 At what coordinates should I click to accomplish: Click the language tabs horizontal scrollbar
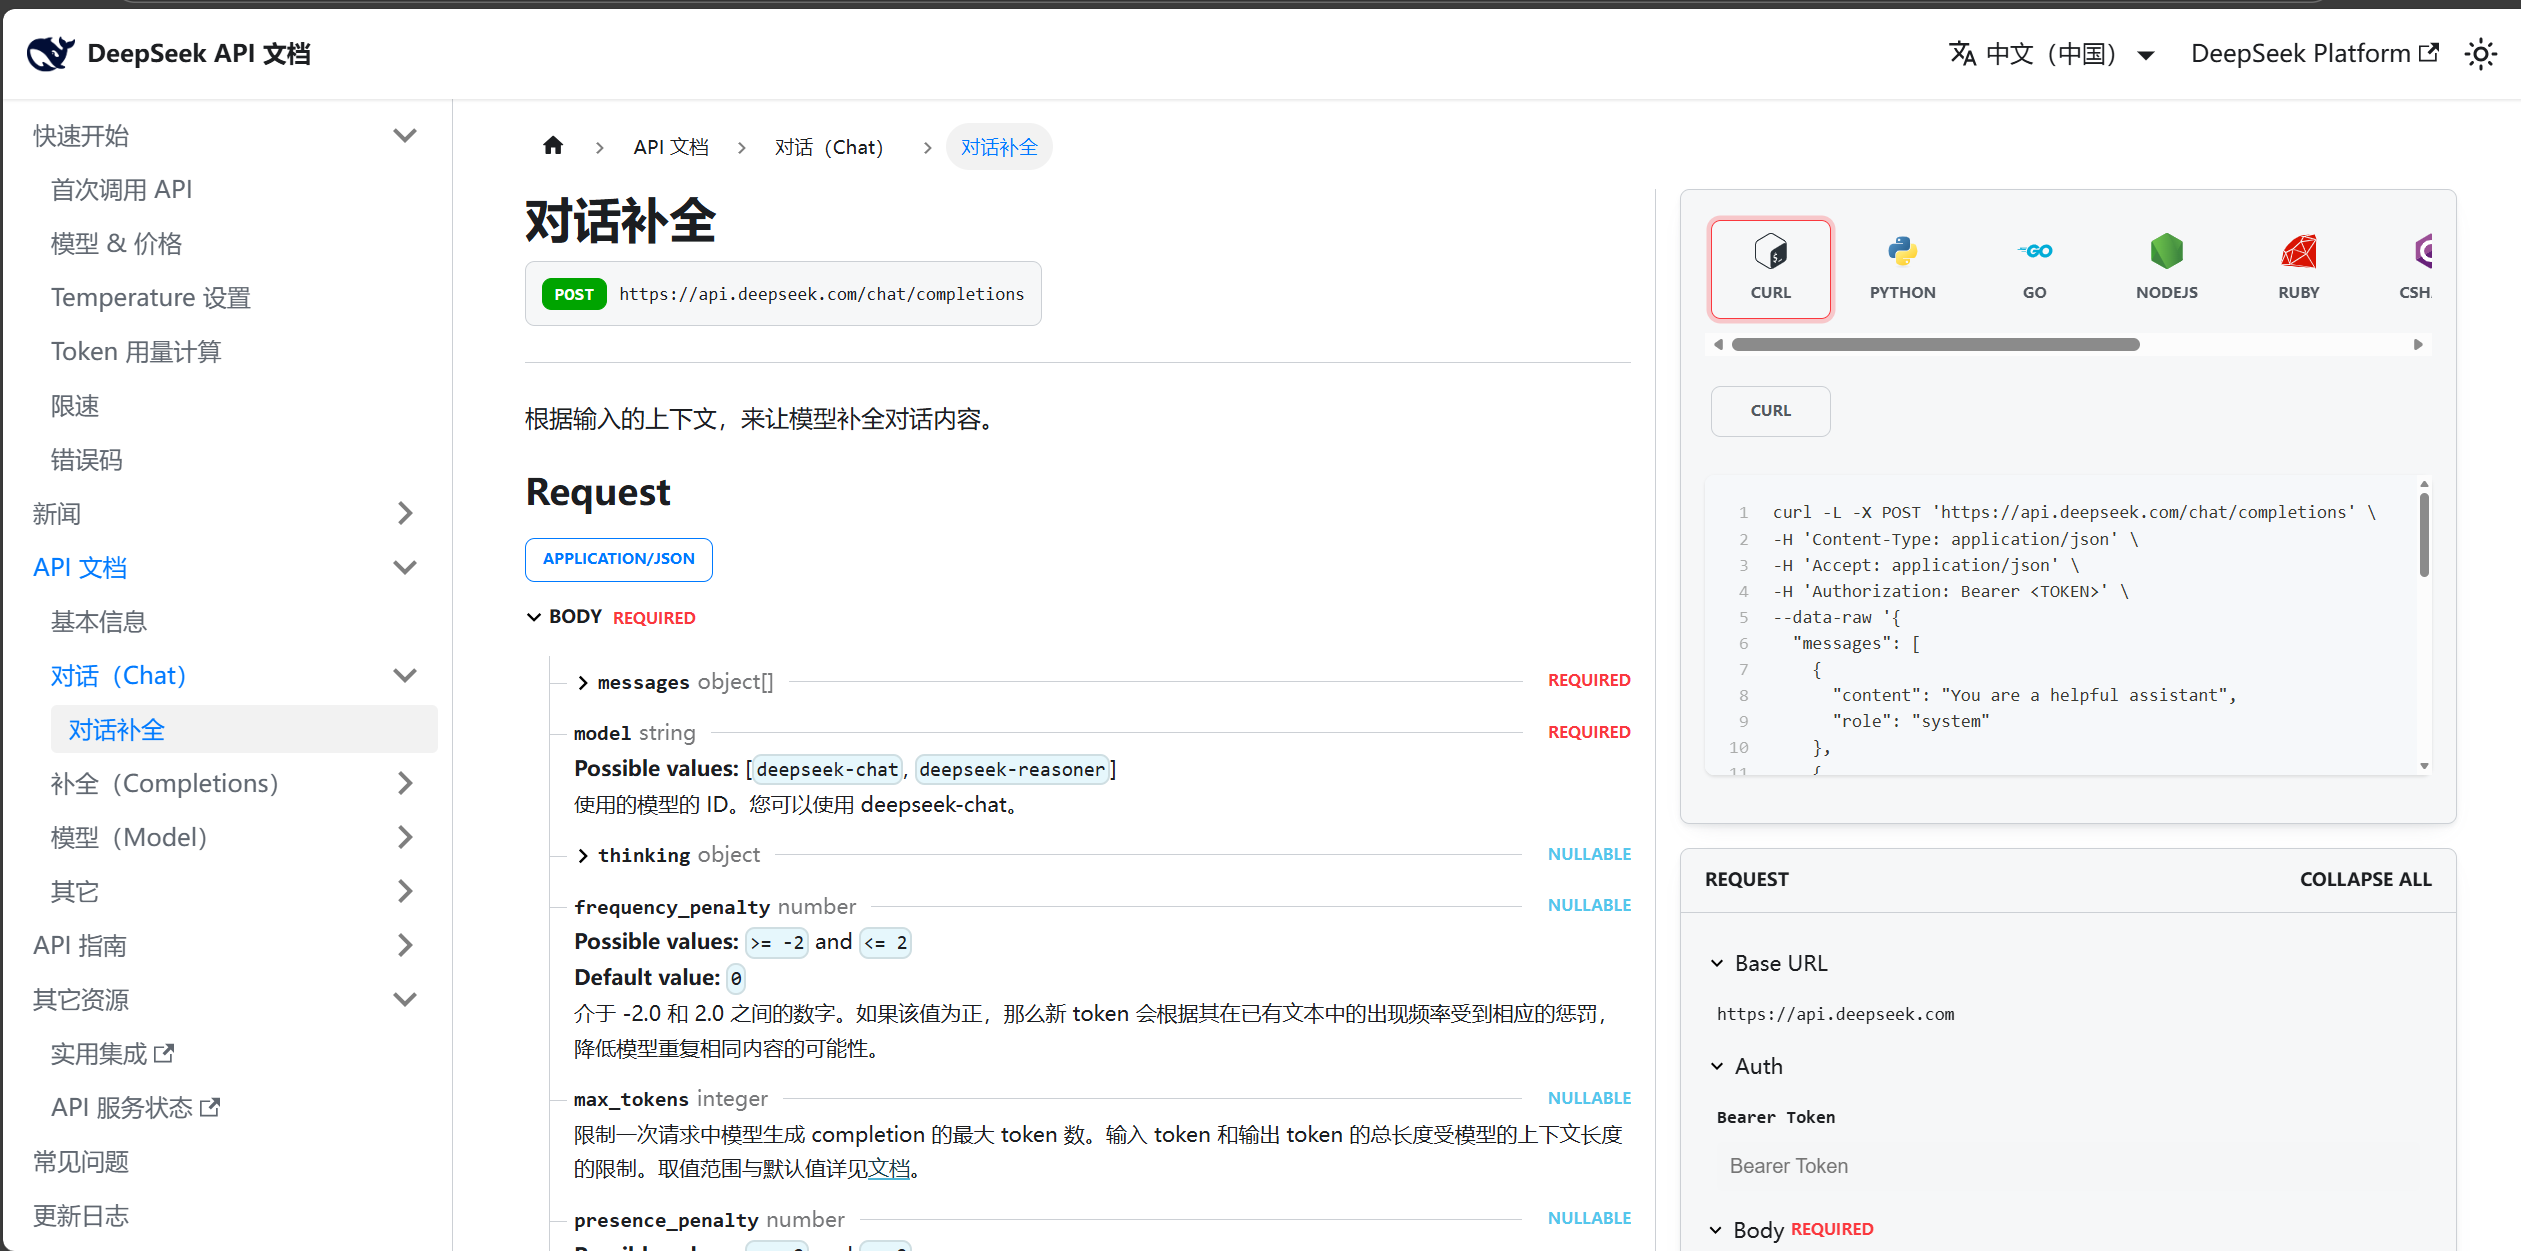(1935, 344)
